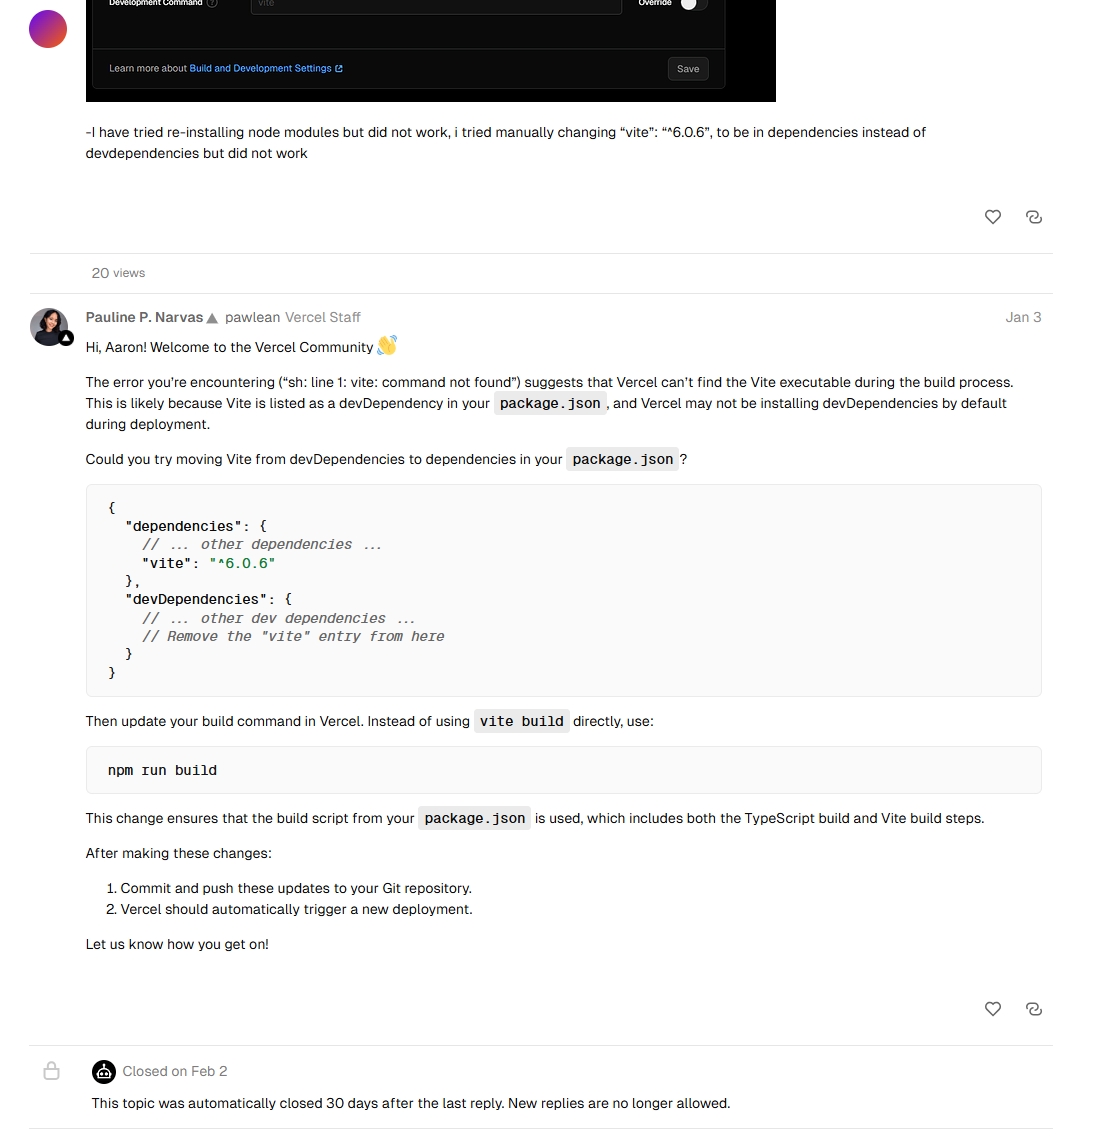Open Pauline P. Narvas name link
Viewport: 1099px width, 1140px height.
click(144, 317)
